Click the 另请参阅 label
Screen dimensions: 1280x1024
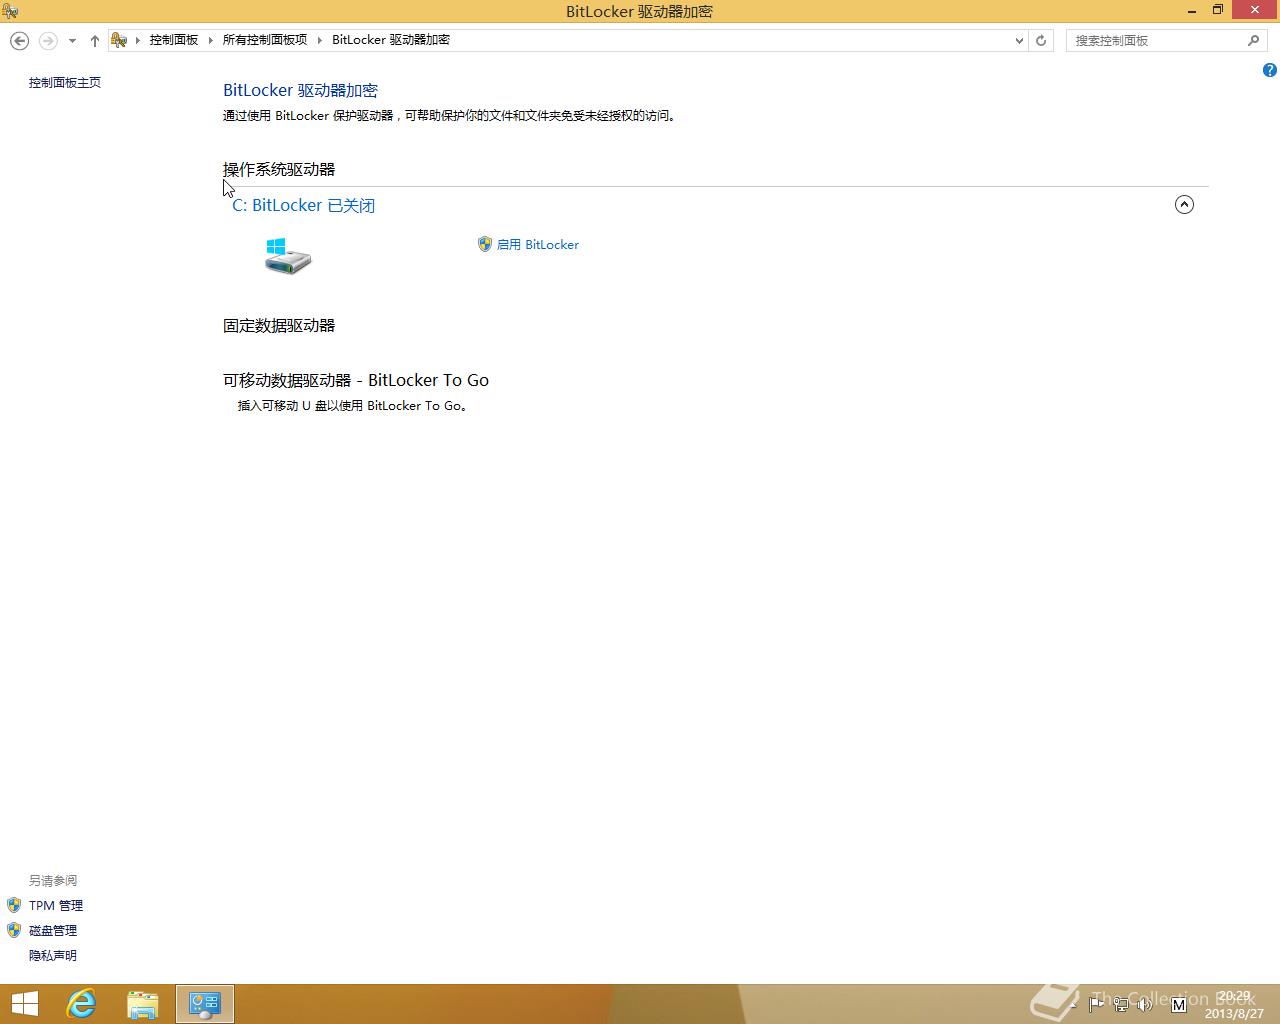[x=53, y=881]
